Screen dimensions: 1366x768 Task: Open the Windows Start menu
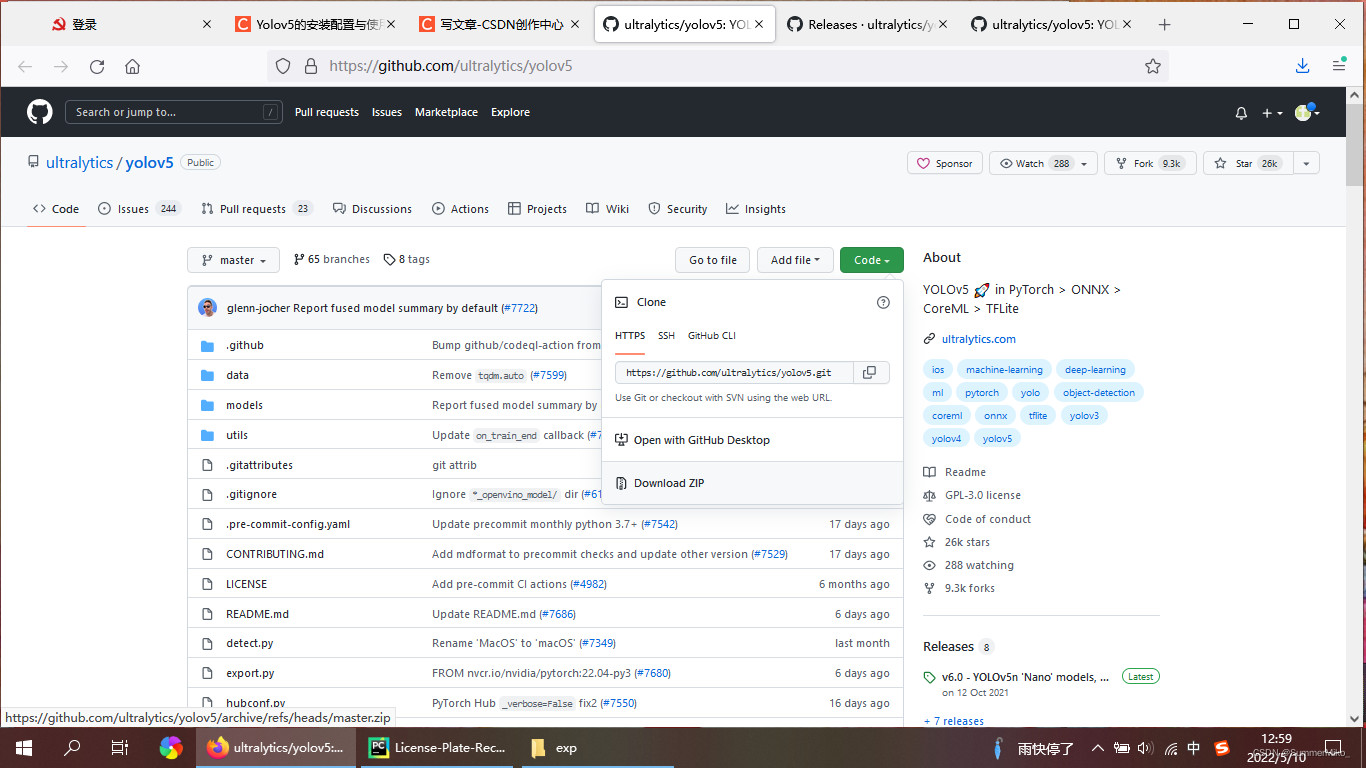24,747
